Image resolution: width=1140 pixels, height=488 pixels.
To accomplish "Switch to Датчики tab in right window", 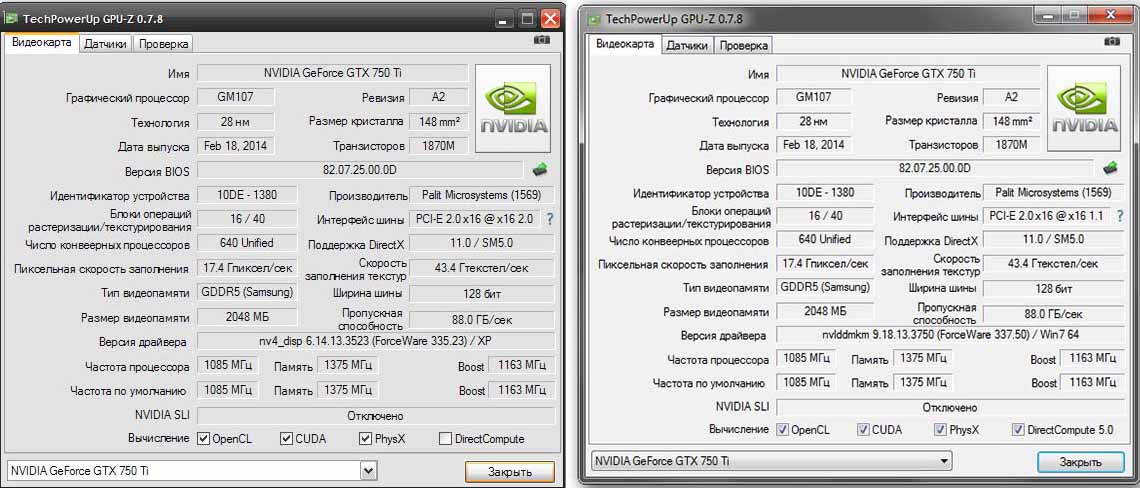I will (687, 45).
